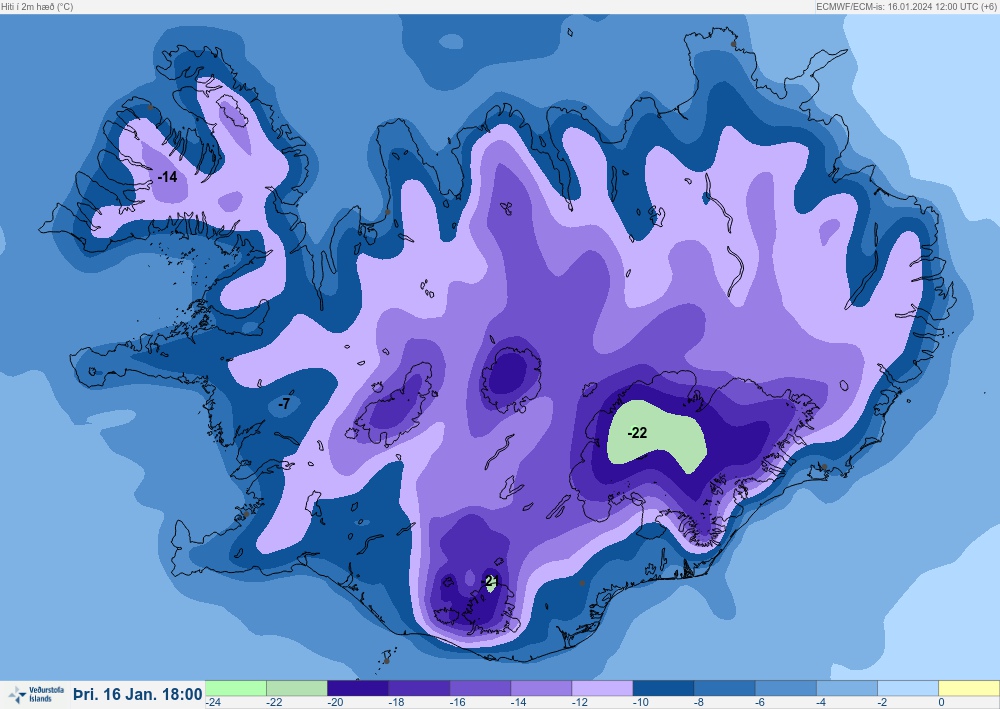Click the -10 legend scale value
The image size is (1000, 709).
coord(642,702)
